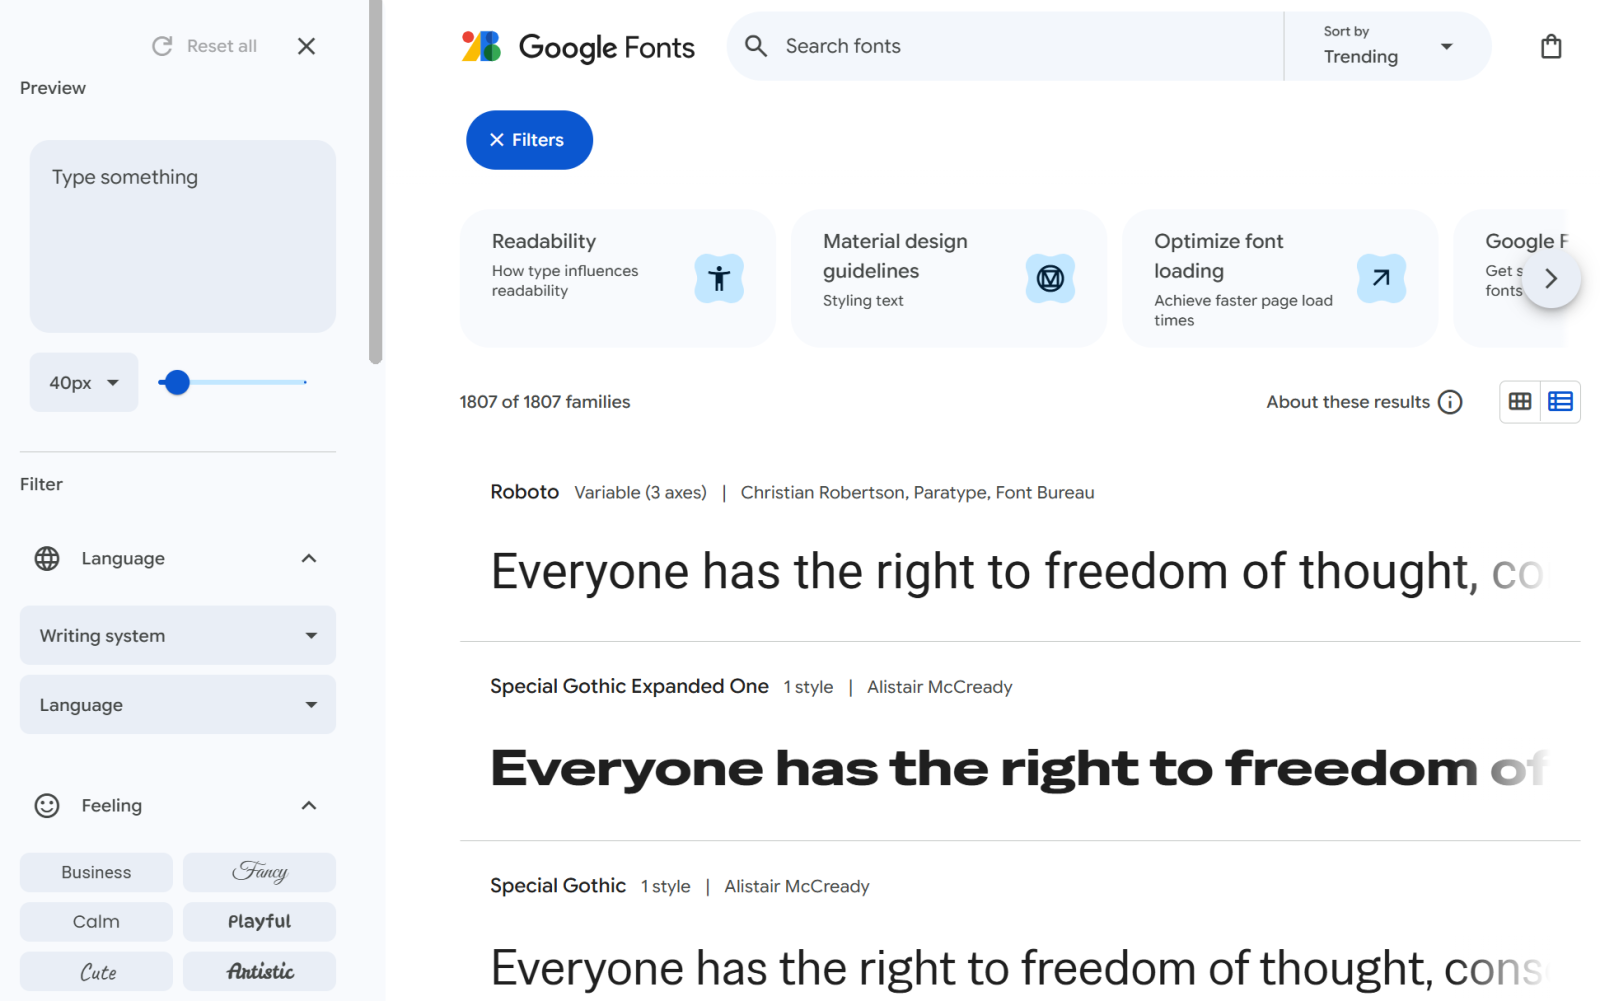This screenshot has height=1001, width=1600.
Task: Switch to list view layout
Action: click(1560, 402)
